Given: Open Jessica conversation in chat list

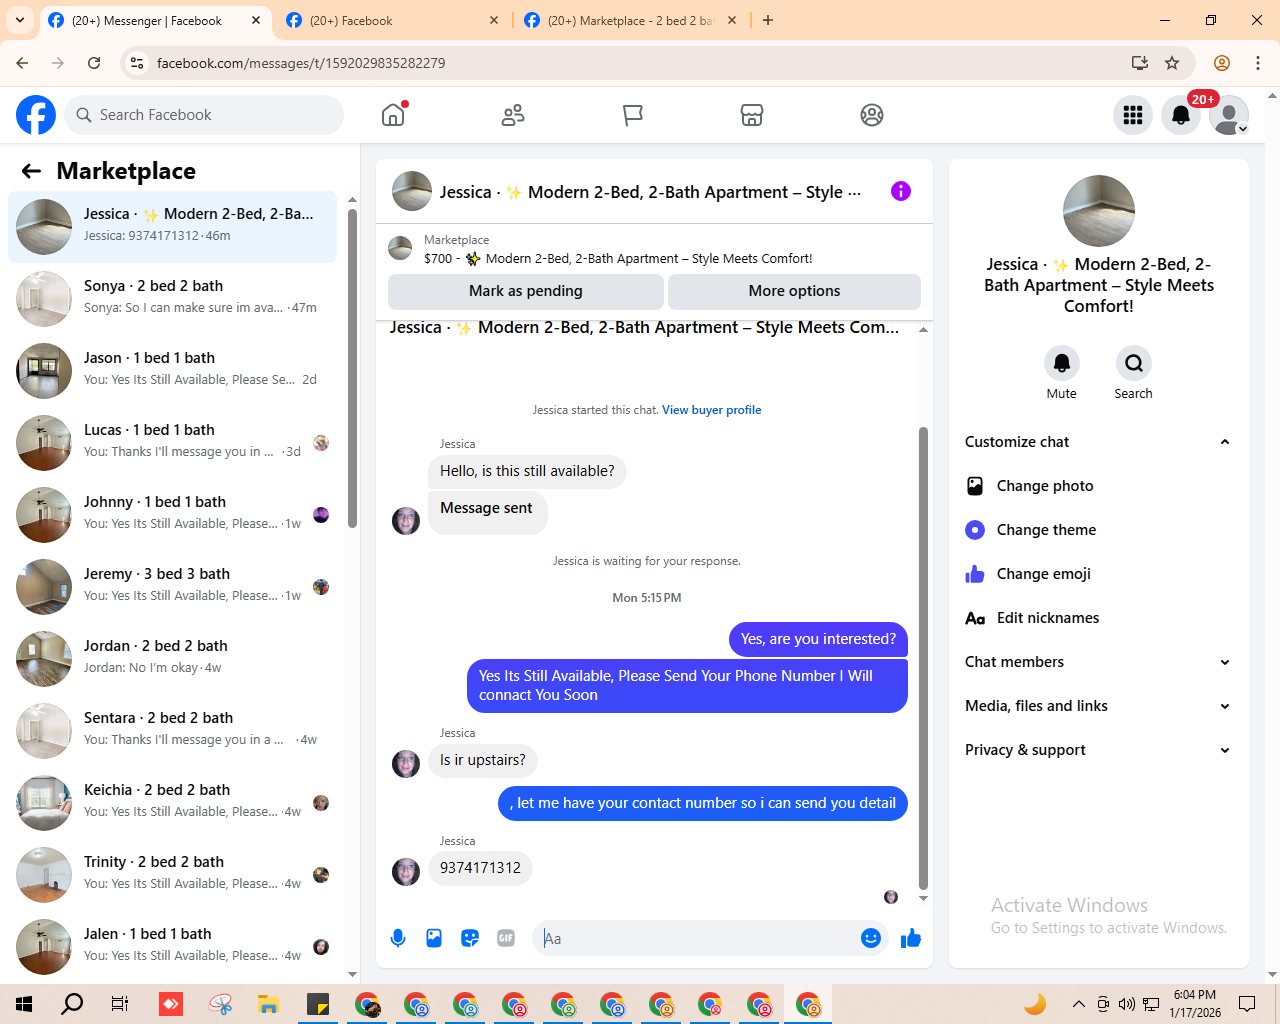Looking at the screenshot, I should point(172,227).
